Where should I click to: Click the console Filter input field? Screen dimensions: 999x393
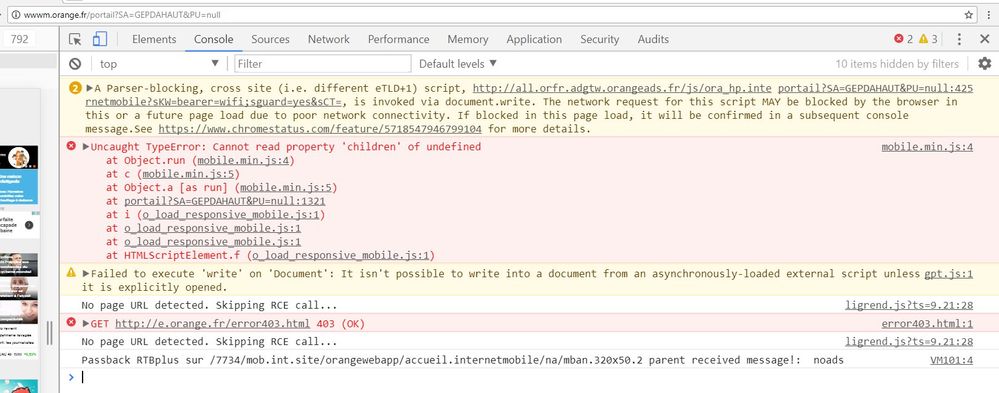coord(323,64)
